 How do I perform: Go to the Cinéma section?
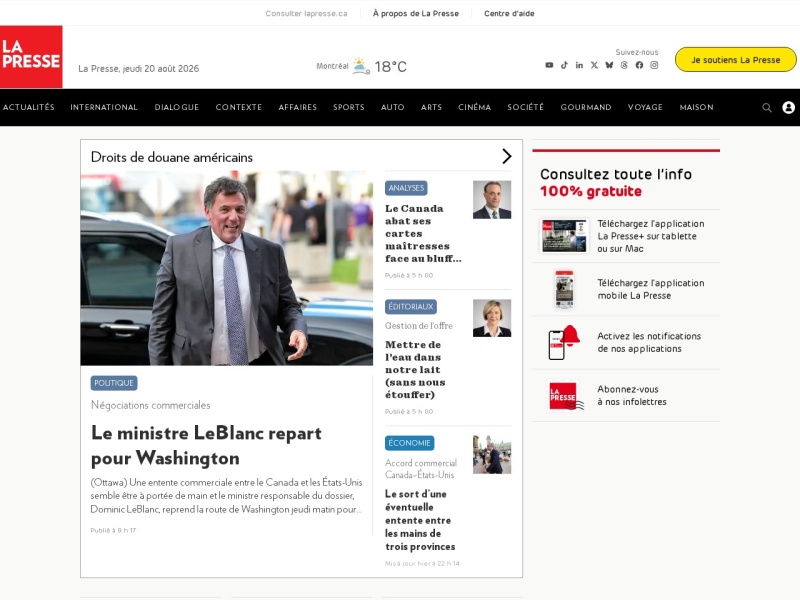474,107
